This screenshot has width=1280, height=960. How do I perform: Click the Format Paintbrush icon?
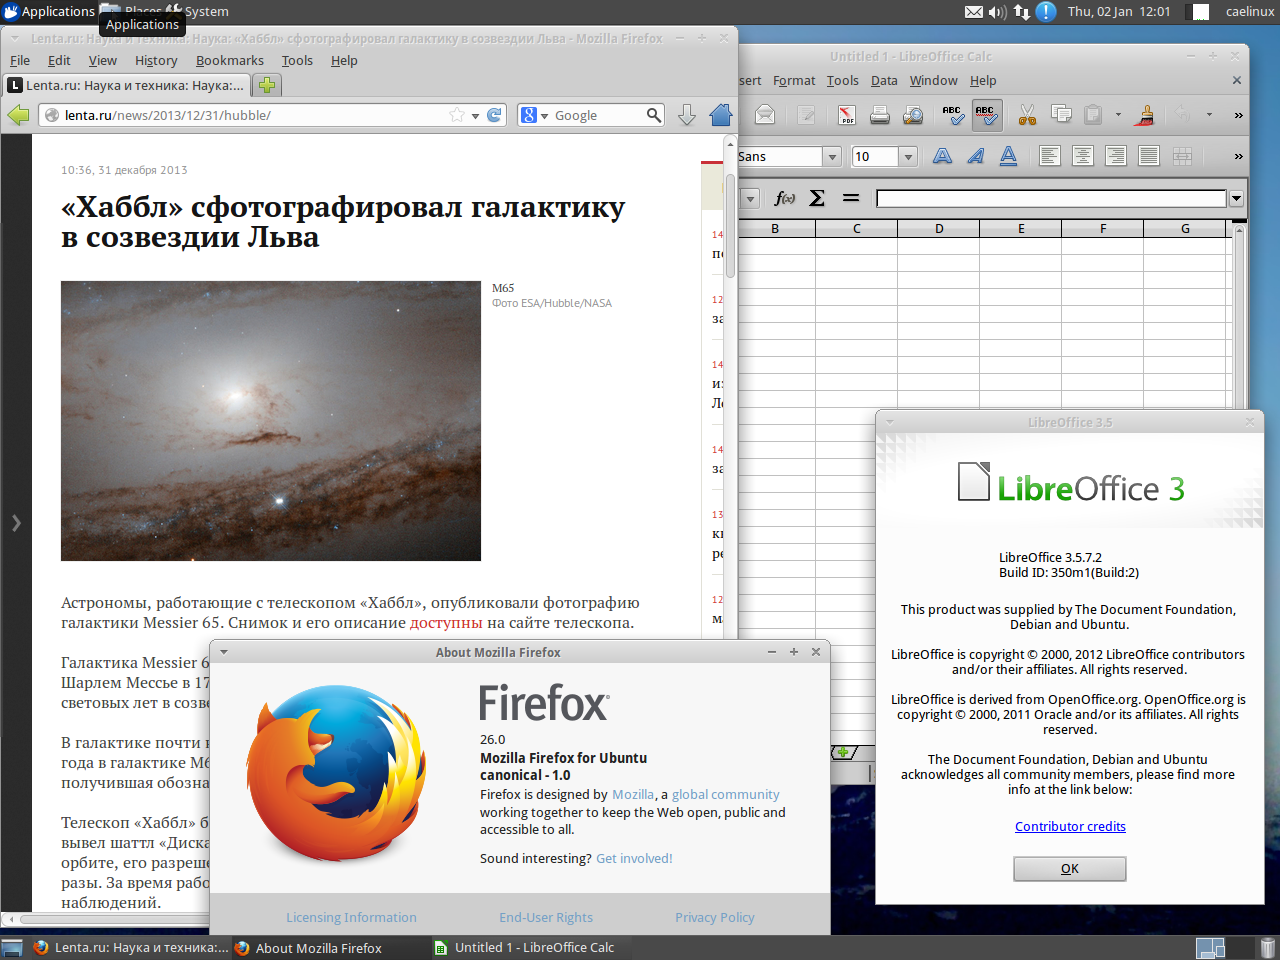coord(1146,116)
